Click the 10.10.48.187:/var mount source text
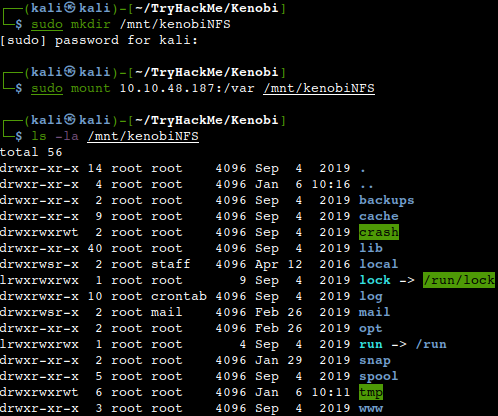498x416 pixels. [x=187, y=88]
